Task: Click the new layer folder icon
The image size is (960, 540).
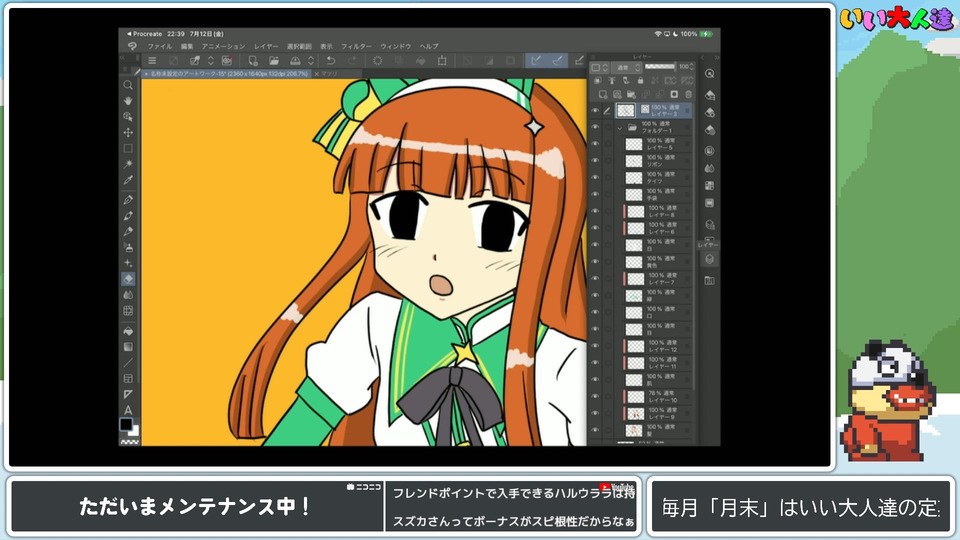Action: click(631, 94)
